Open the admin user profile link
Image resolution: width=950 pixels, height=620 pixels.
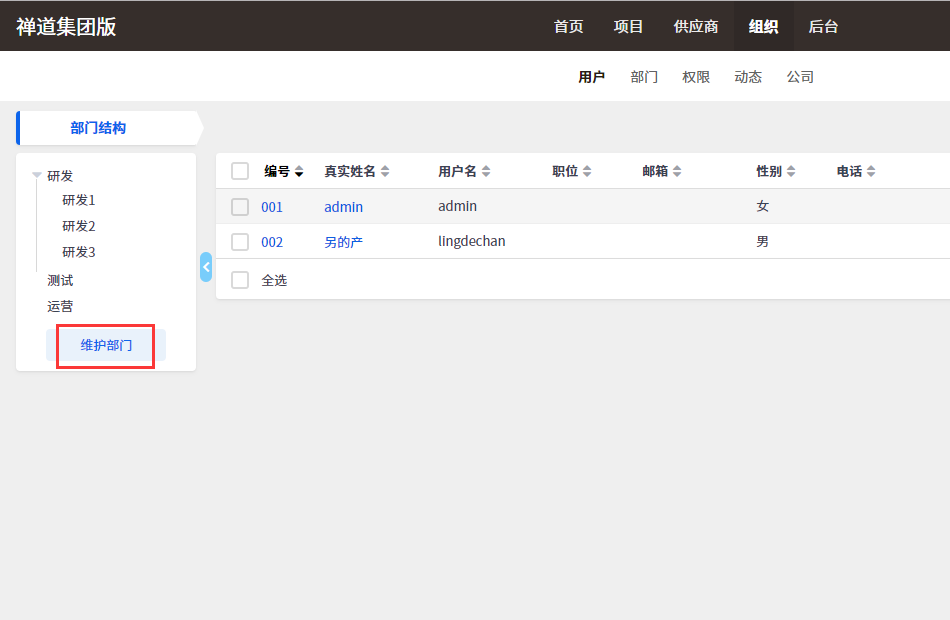343,207
